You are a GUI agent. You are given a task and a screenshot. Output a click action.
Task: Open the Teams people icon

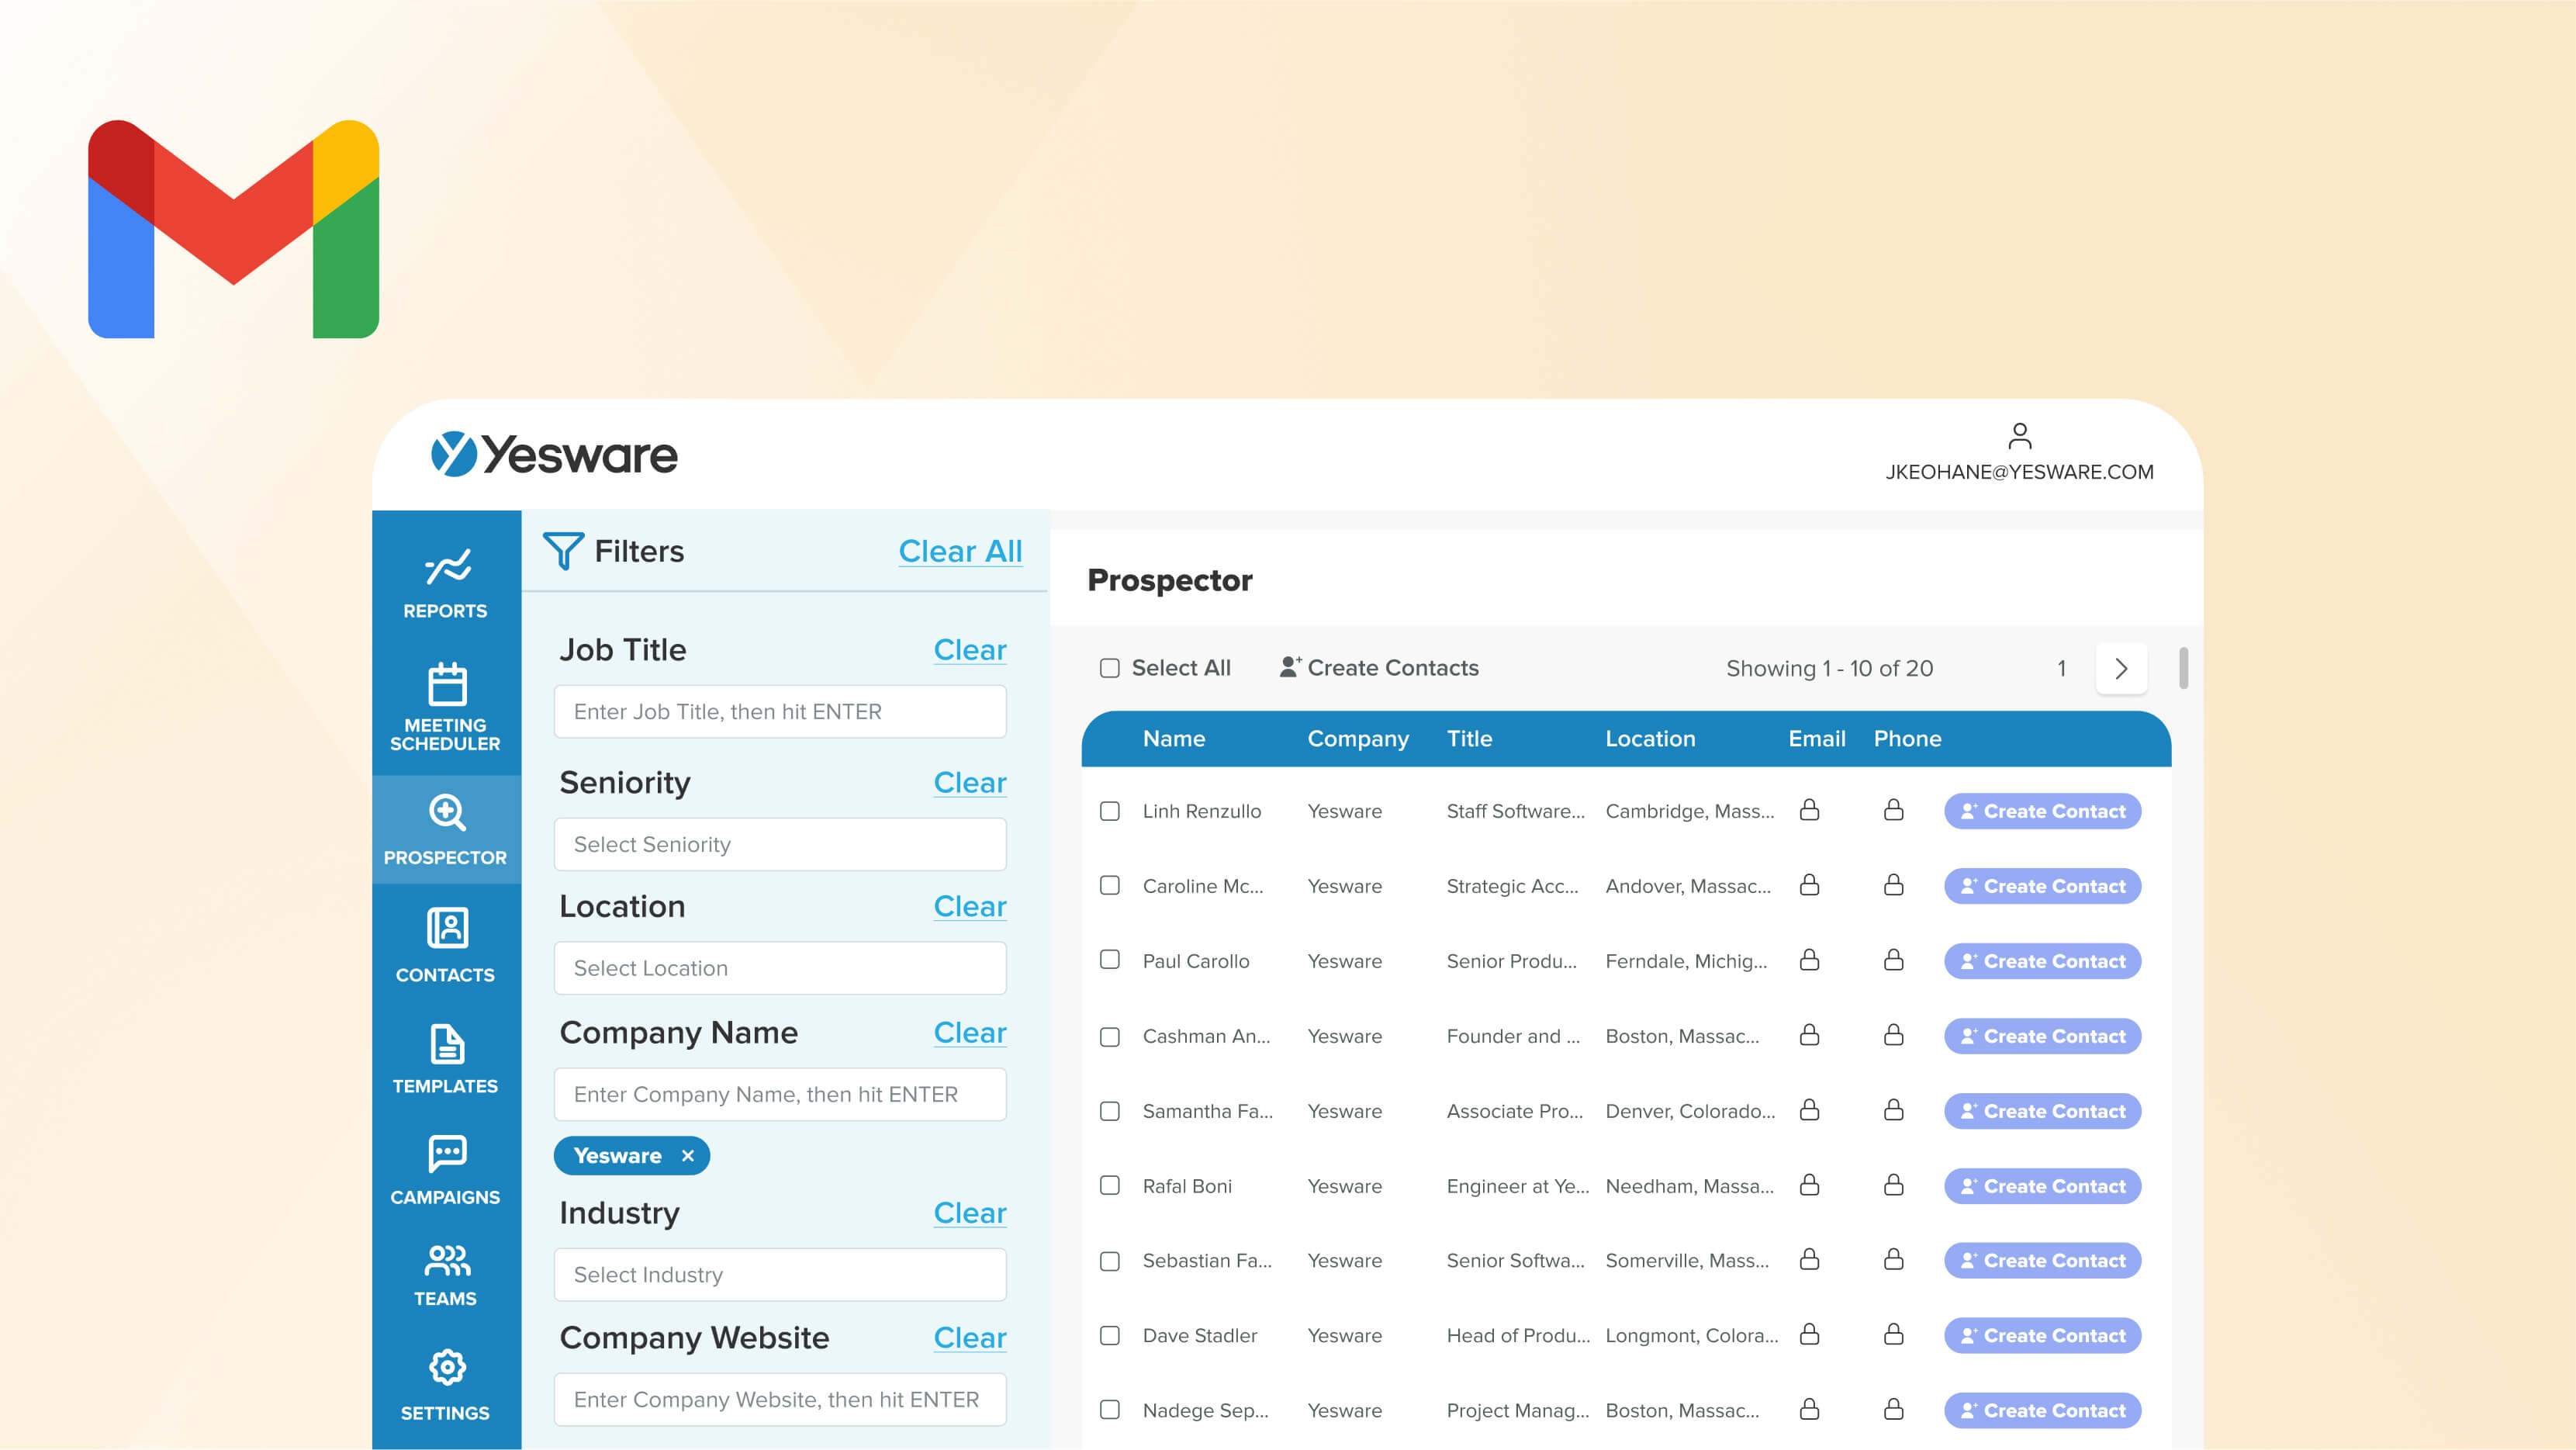447,1261
